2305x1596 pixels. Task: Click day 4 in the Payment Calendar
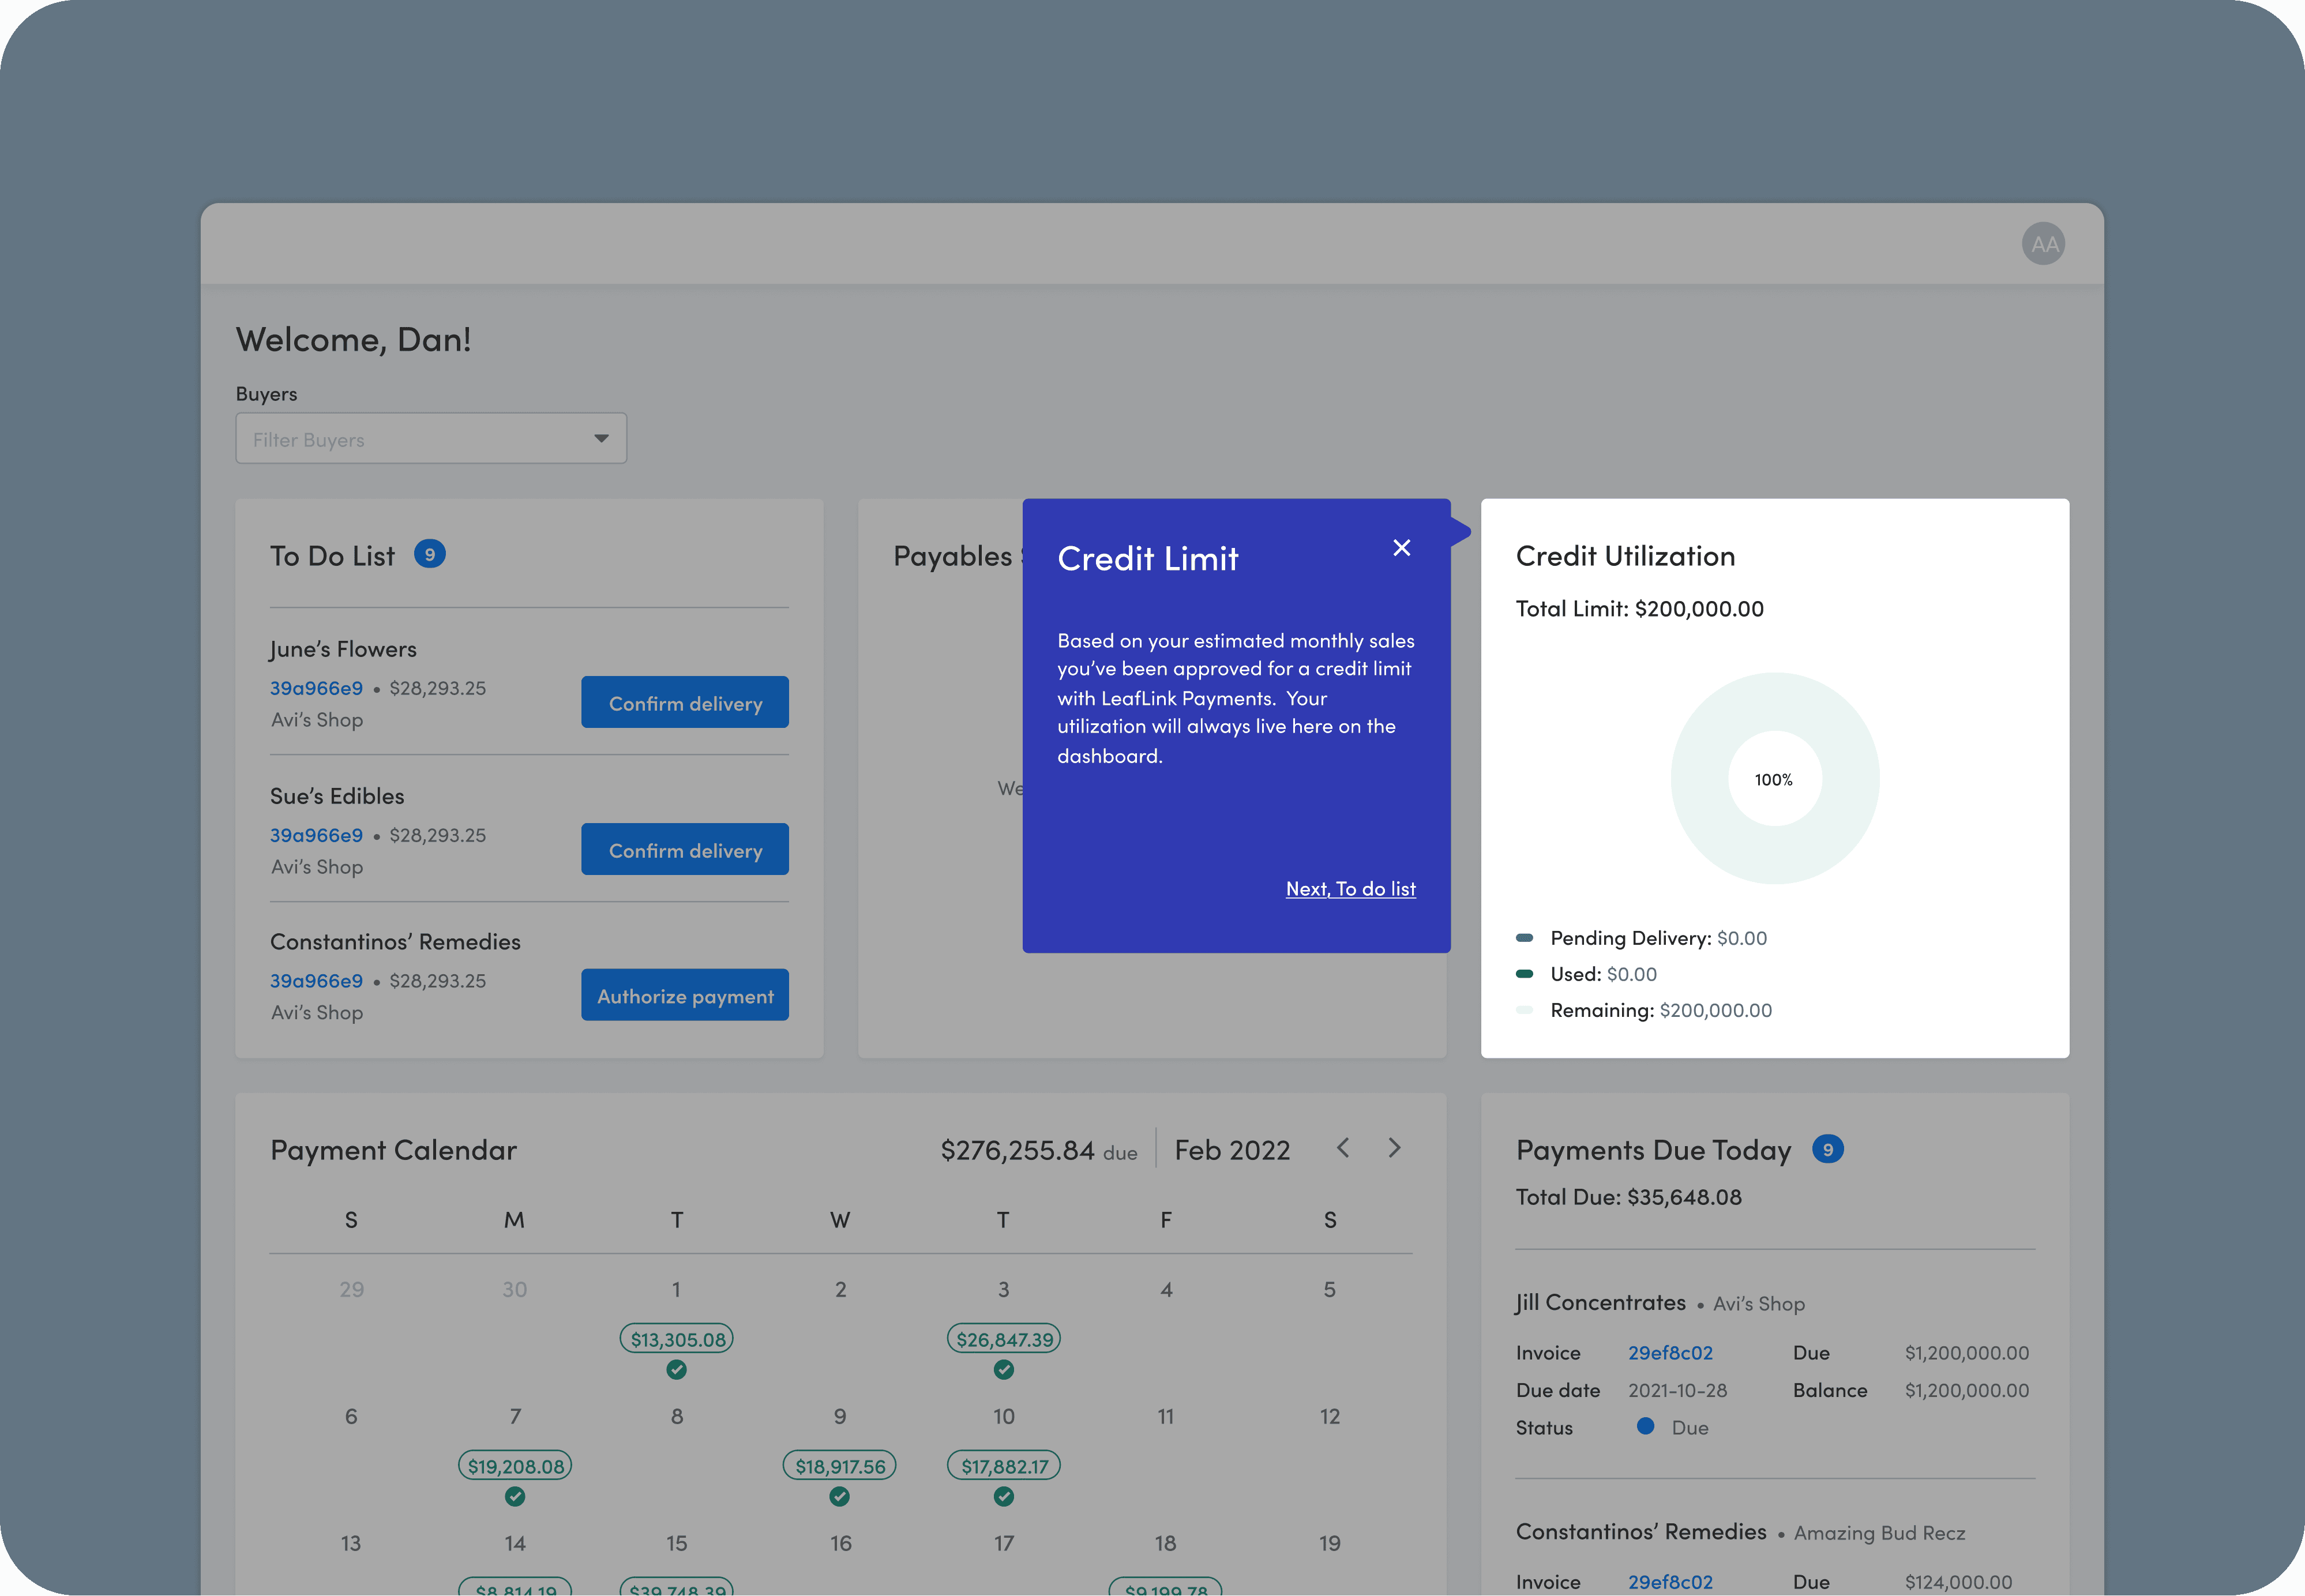click(1166, 1290)
